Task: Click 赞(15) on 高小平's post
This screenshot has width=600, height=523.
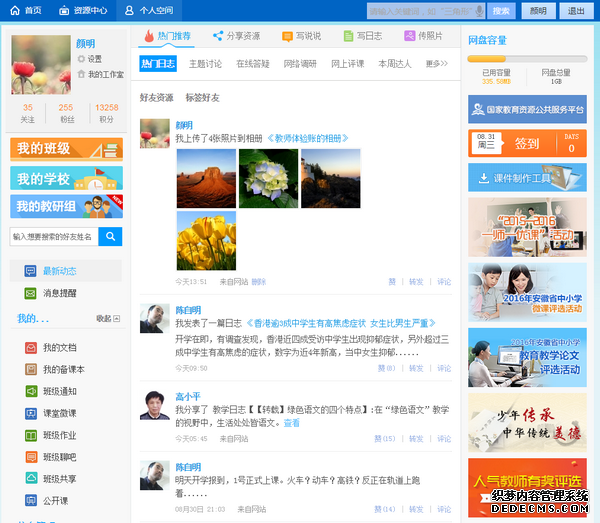Action: (x=385, y=439)
